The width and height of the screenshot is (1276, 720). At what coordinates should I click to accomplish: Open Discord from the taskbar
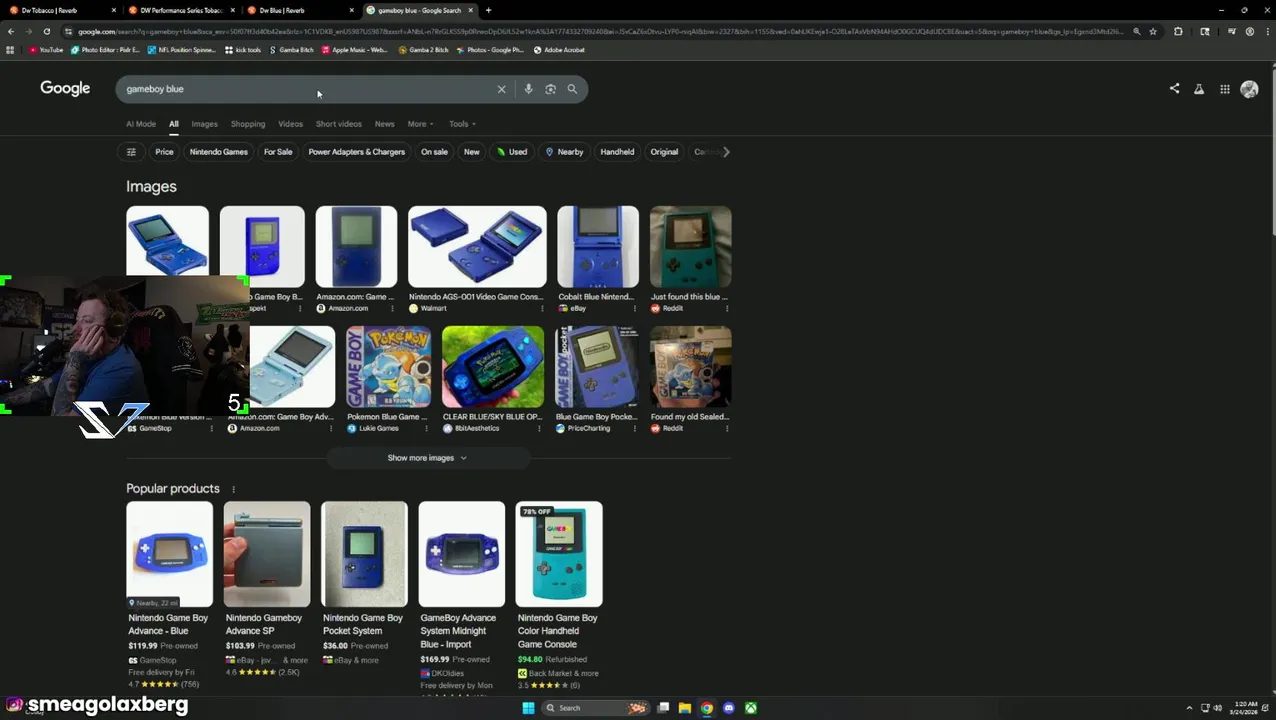[x=729, y=708]
